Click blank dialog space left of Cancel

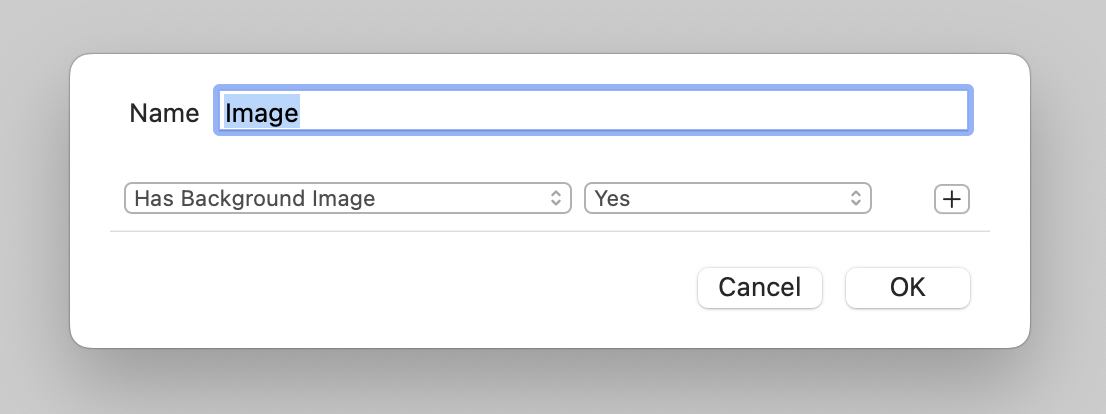point(400,288)
